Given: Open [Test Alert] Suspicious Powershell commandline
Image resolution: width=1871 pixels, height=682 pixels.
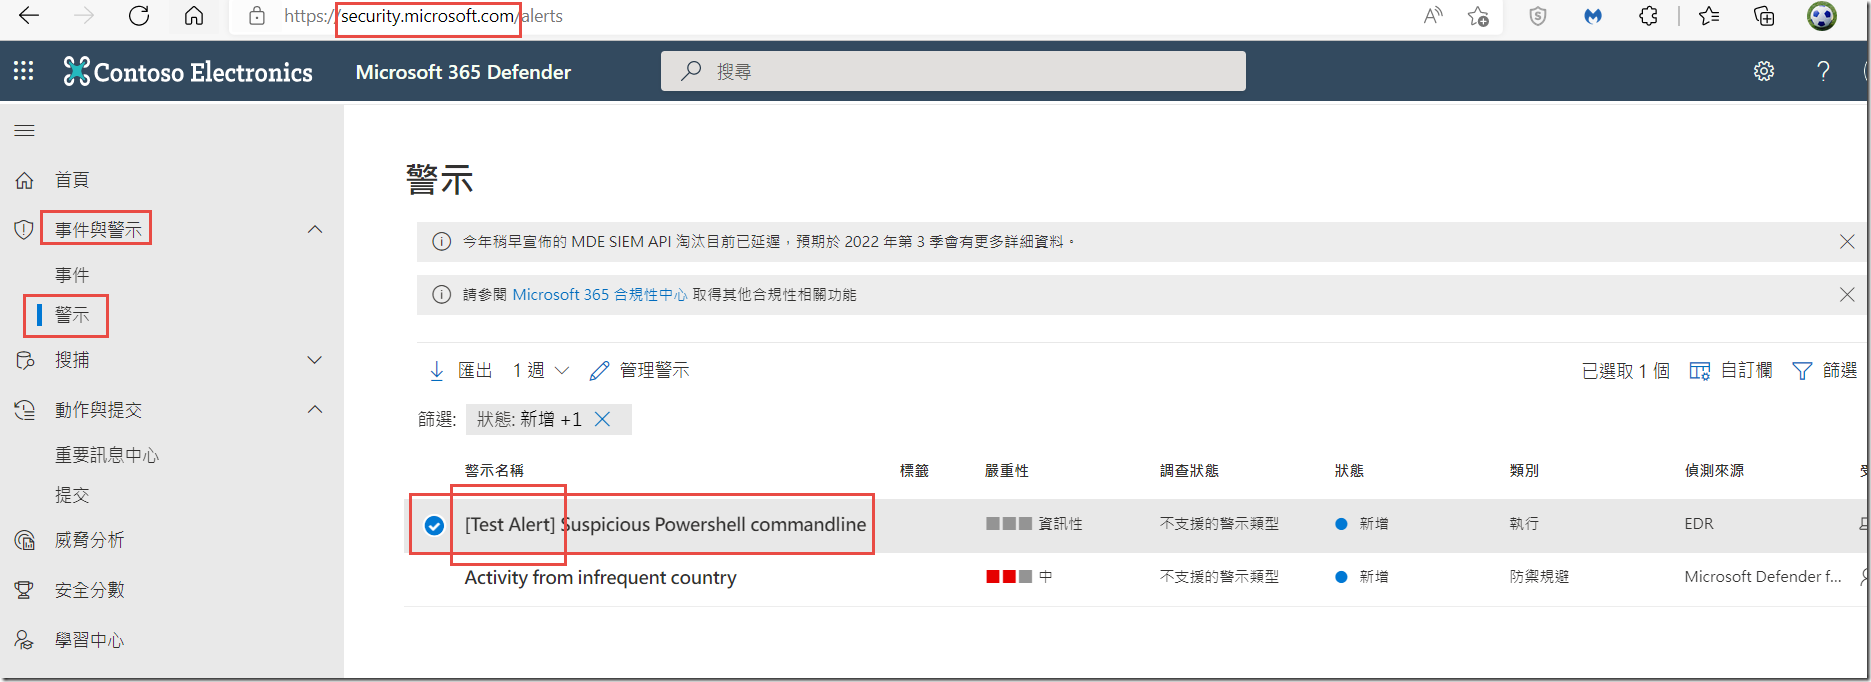Looking at the screenshot, I should click(665, 525).
